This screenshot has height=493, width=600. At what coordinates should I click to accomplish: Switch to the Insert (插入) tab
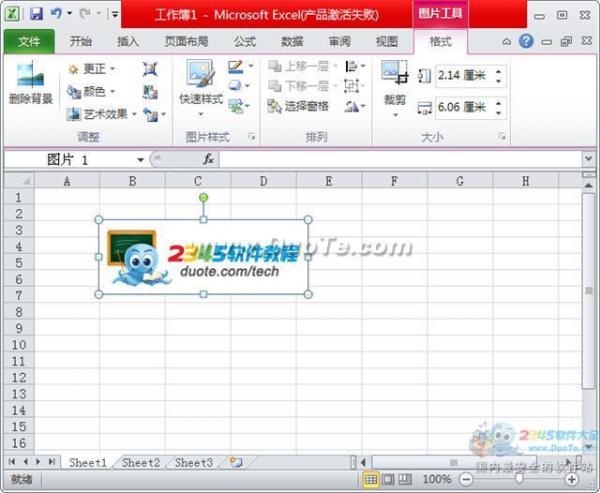click(128, 41)
